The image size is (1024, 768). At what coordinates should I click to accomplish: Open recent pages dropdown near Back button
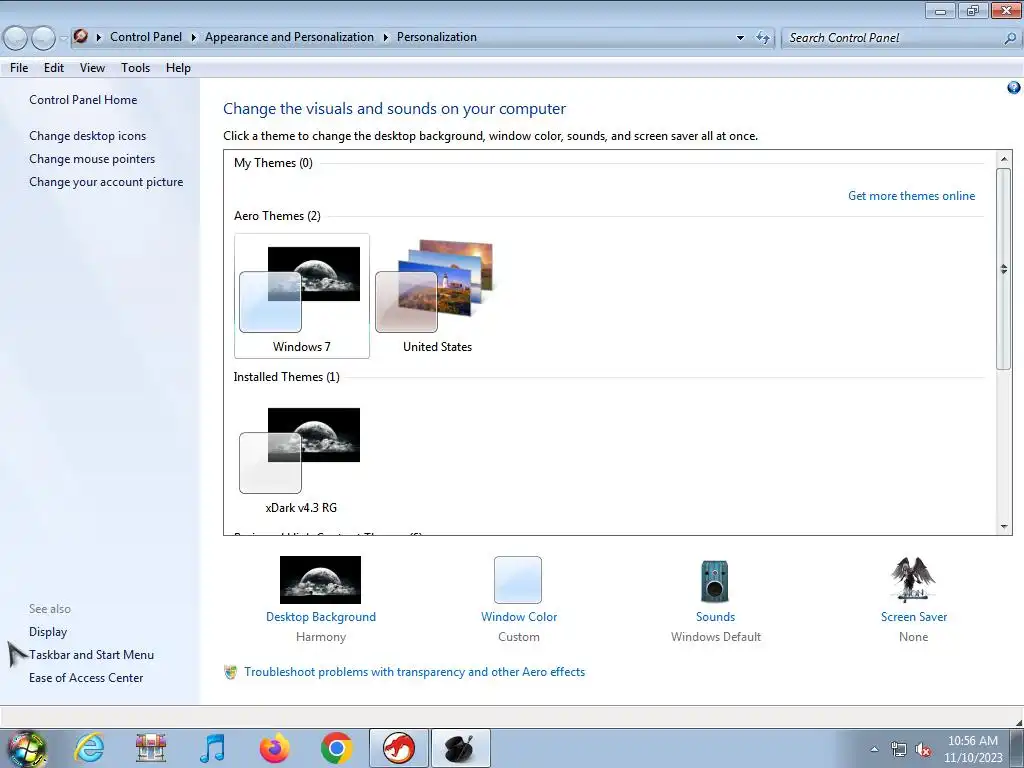[63, 39]
